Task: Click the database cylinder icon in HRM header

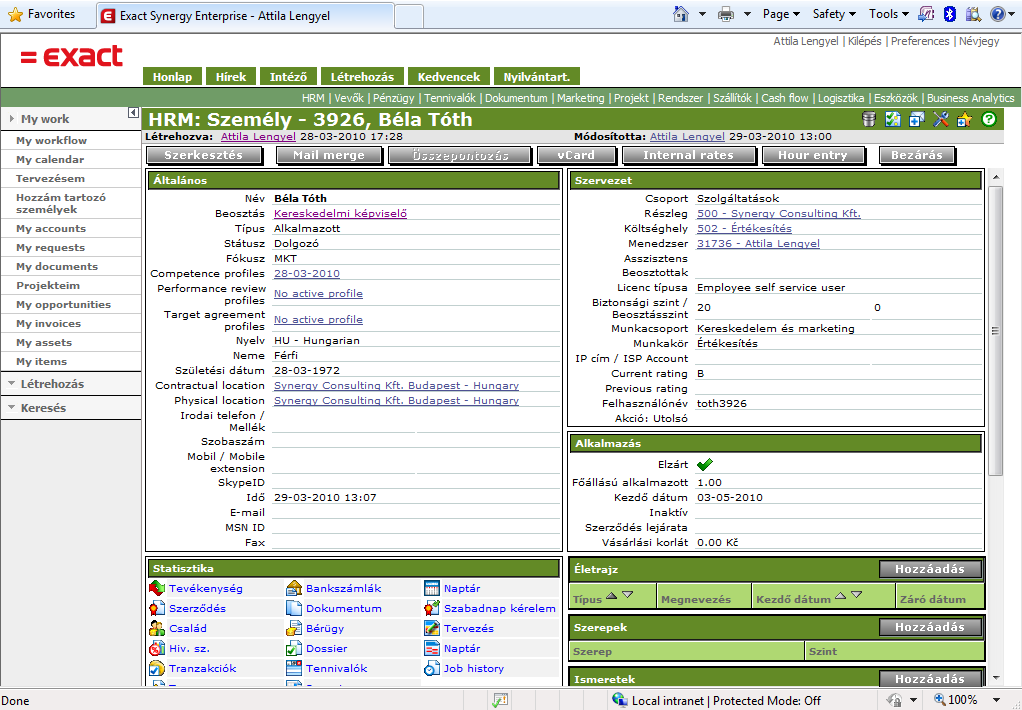Action: pyautogui.click(x=869, y=119)
